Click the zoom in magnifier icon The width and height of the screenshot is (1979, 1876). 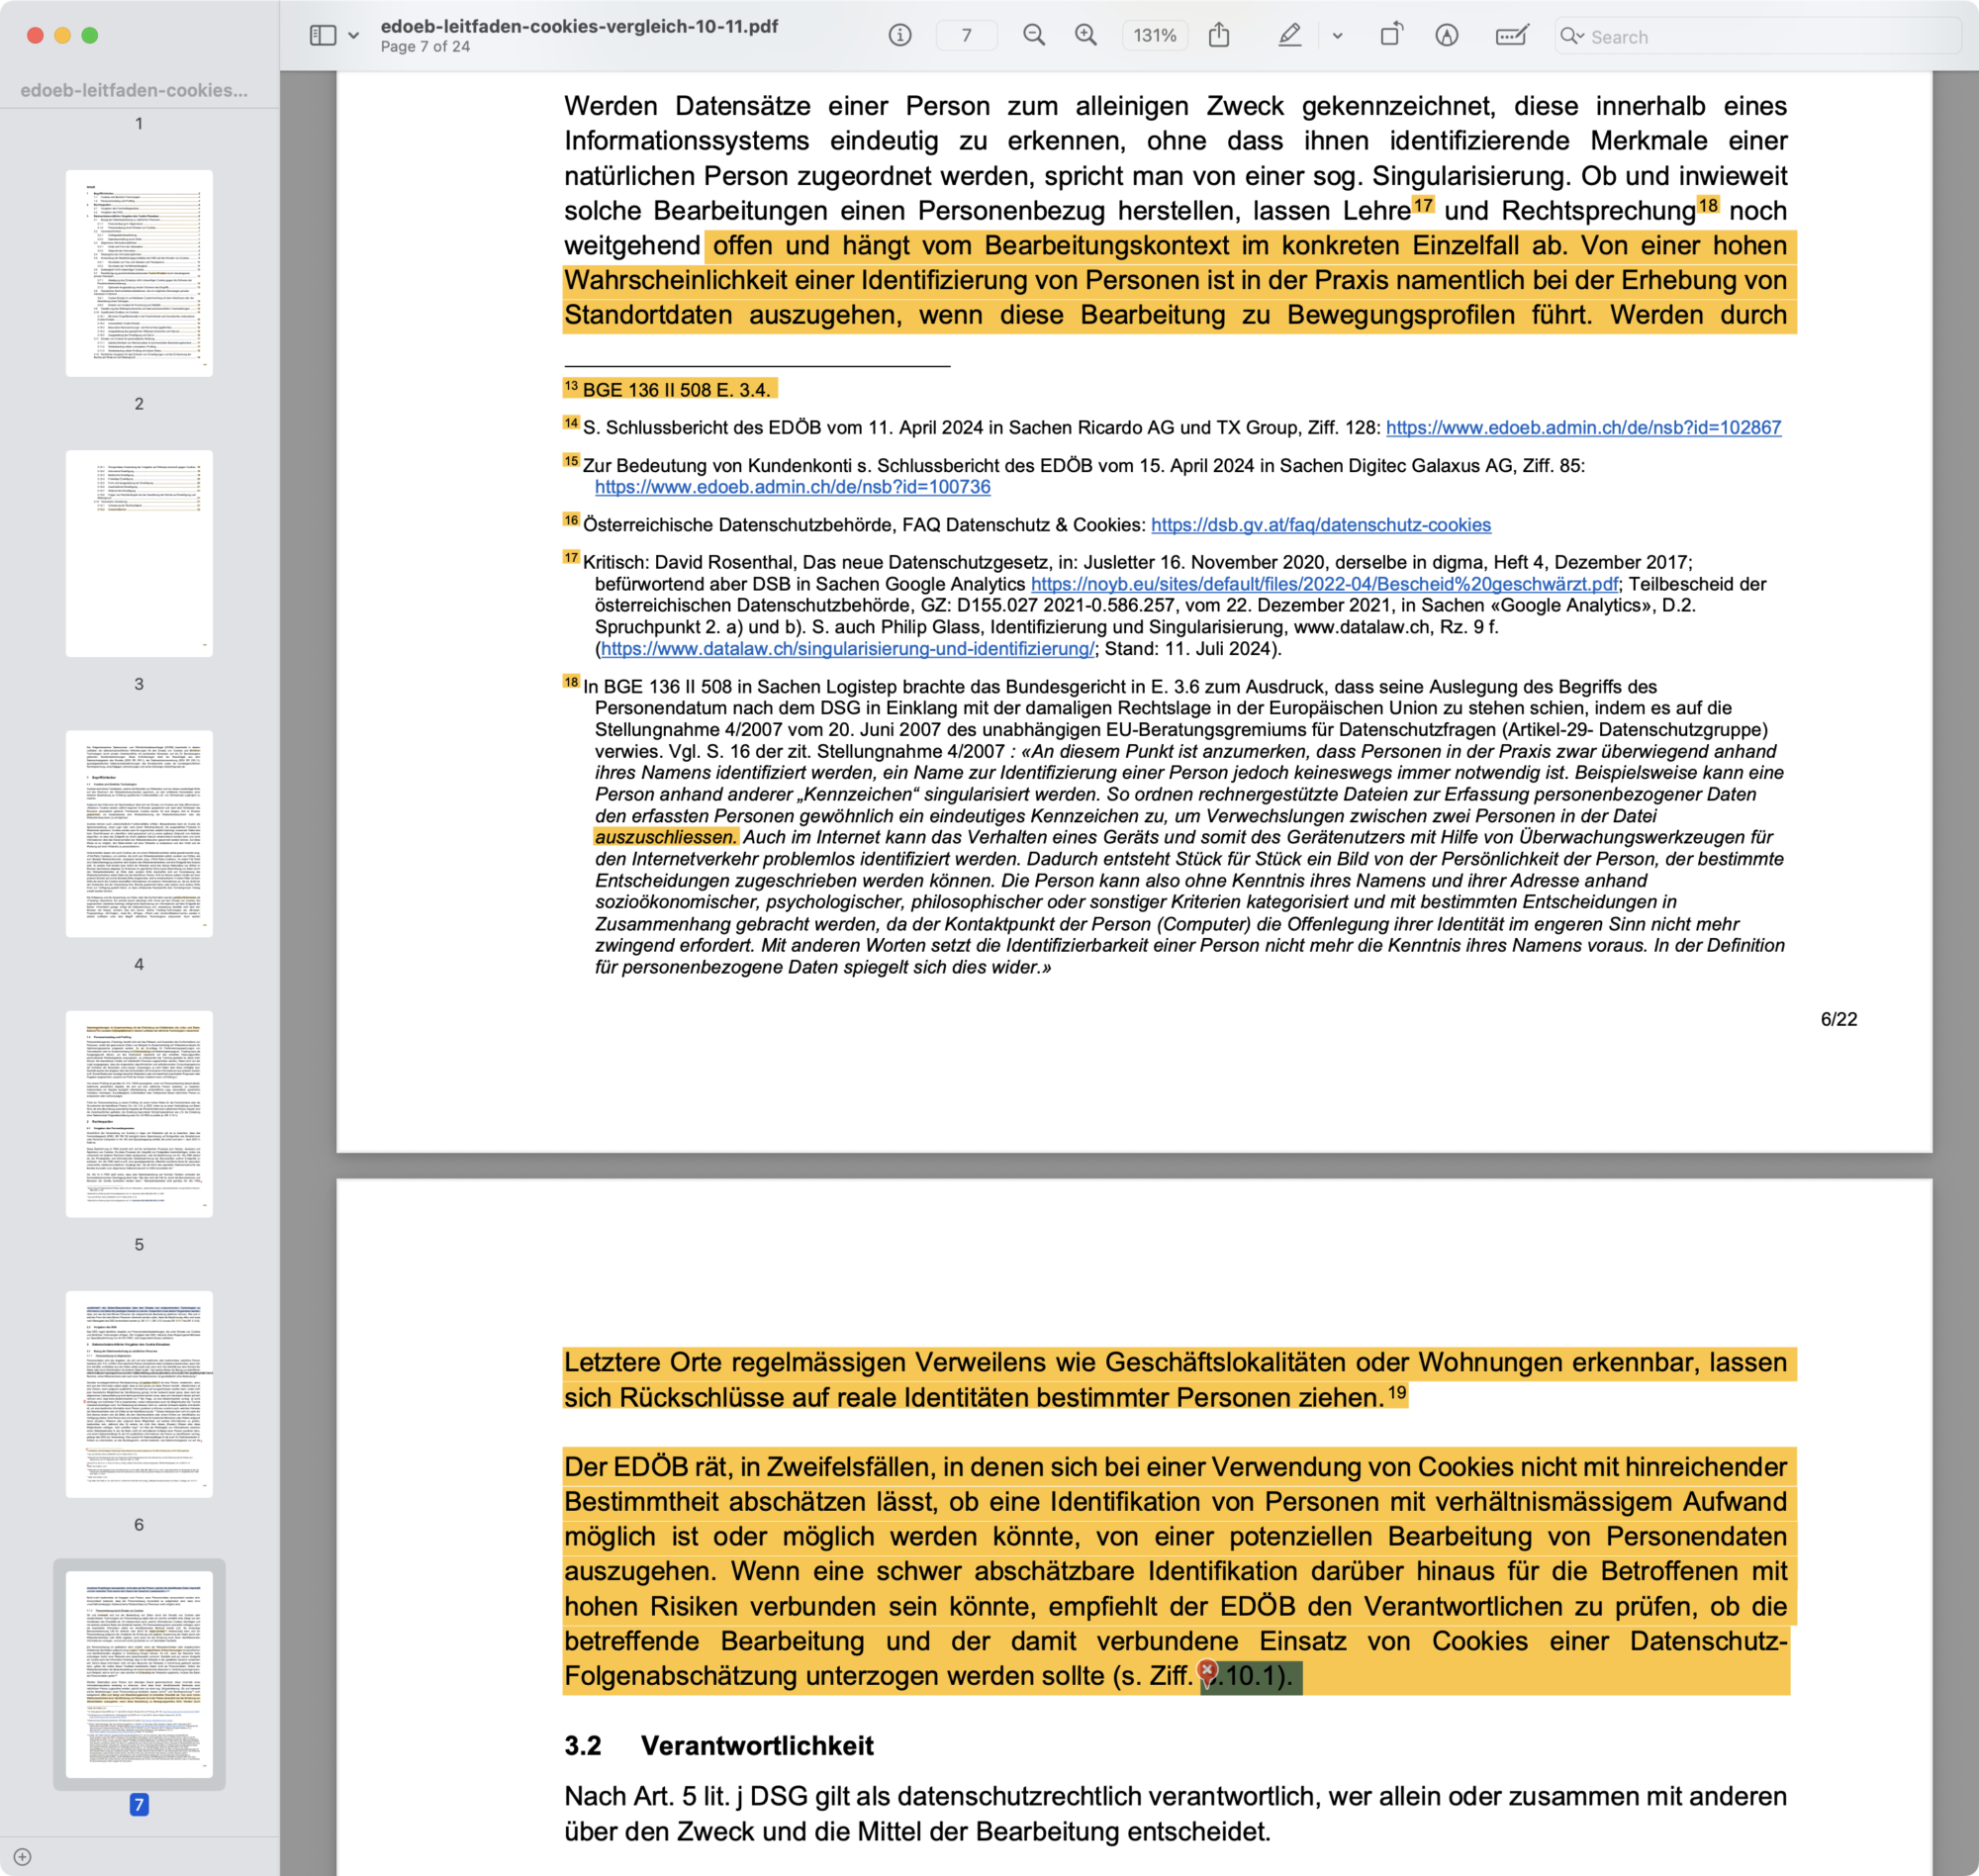(1085, 36)
